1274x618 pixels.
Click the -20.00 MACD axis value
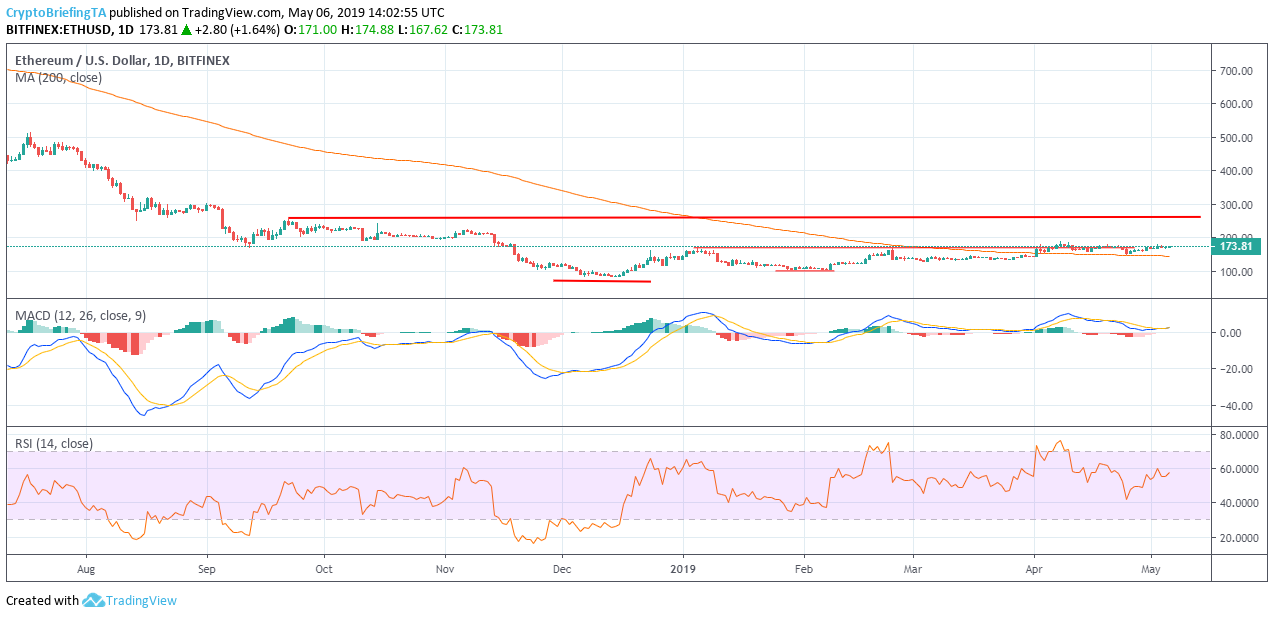(x=1236, y=369)
